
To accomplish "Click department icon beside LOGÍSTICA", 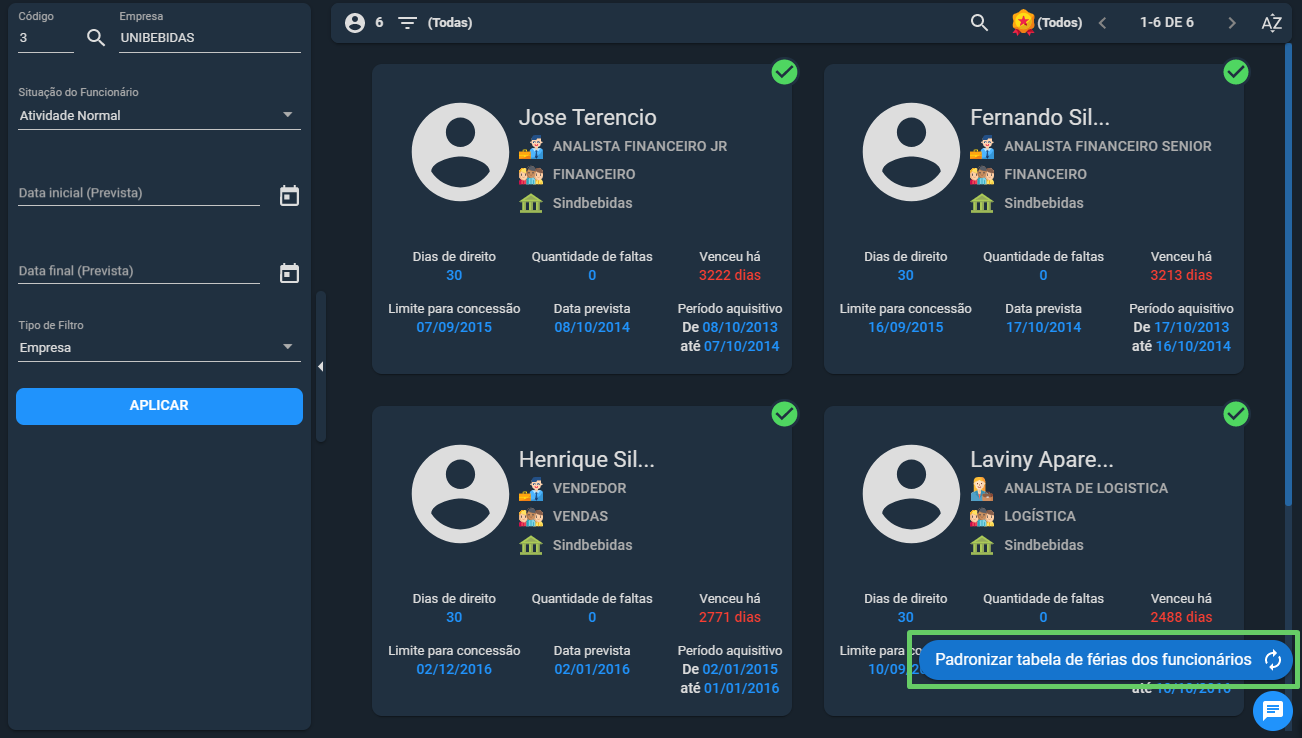I will point(982,517).
